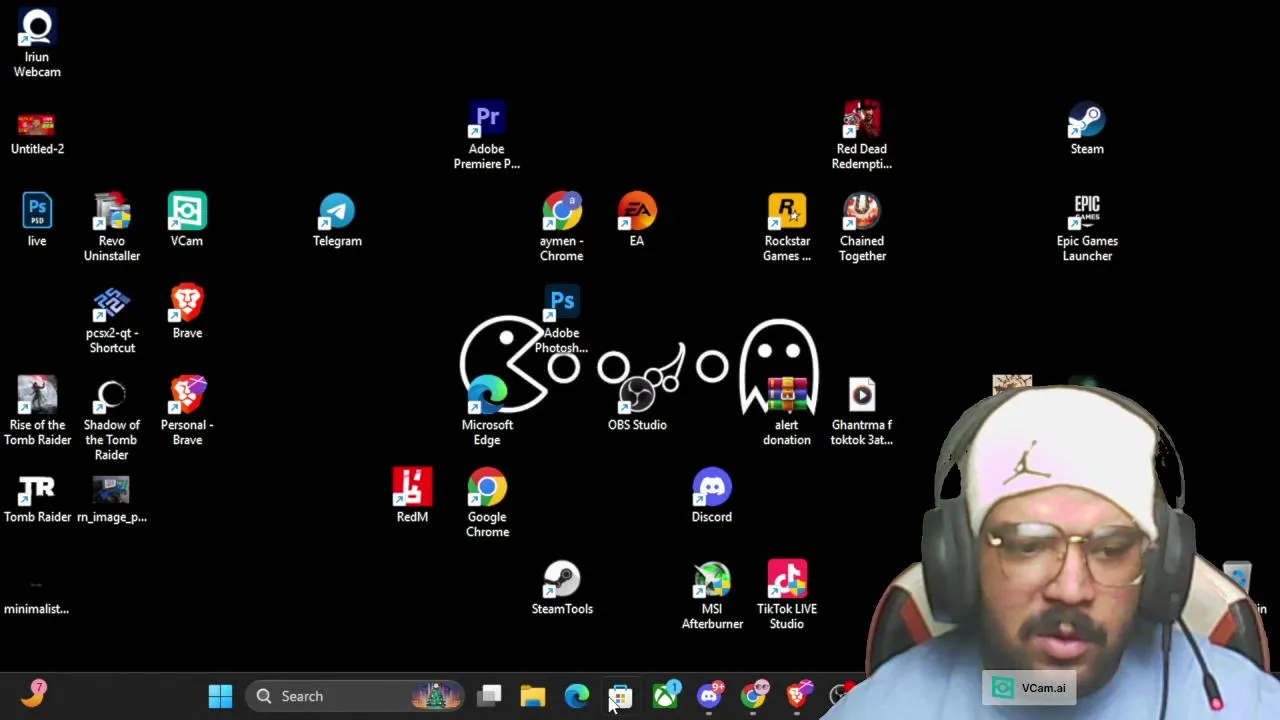
Task: Open the 'alert donation' archive icon
Action: [x=787, y=411]
